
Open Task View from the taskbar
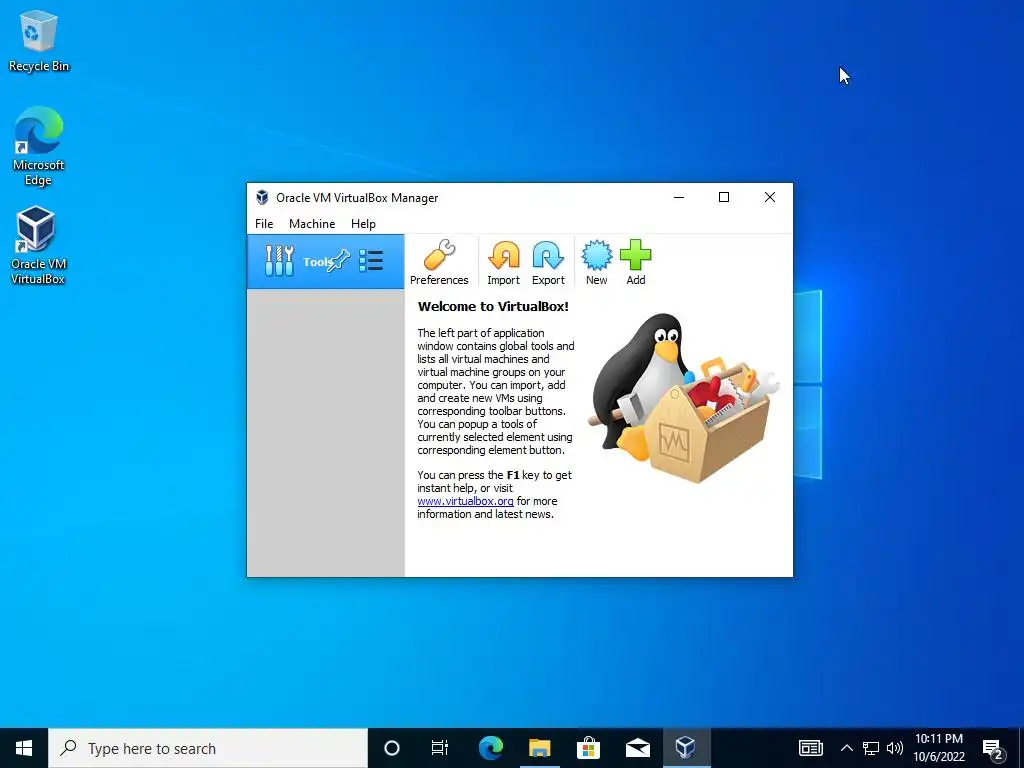(440, 748)
